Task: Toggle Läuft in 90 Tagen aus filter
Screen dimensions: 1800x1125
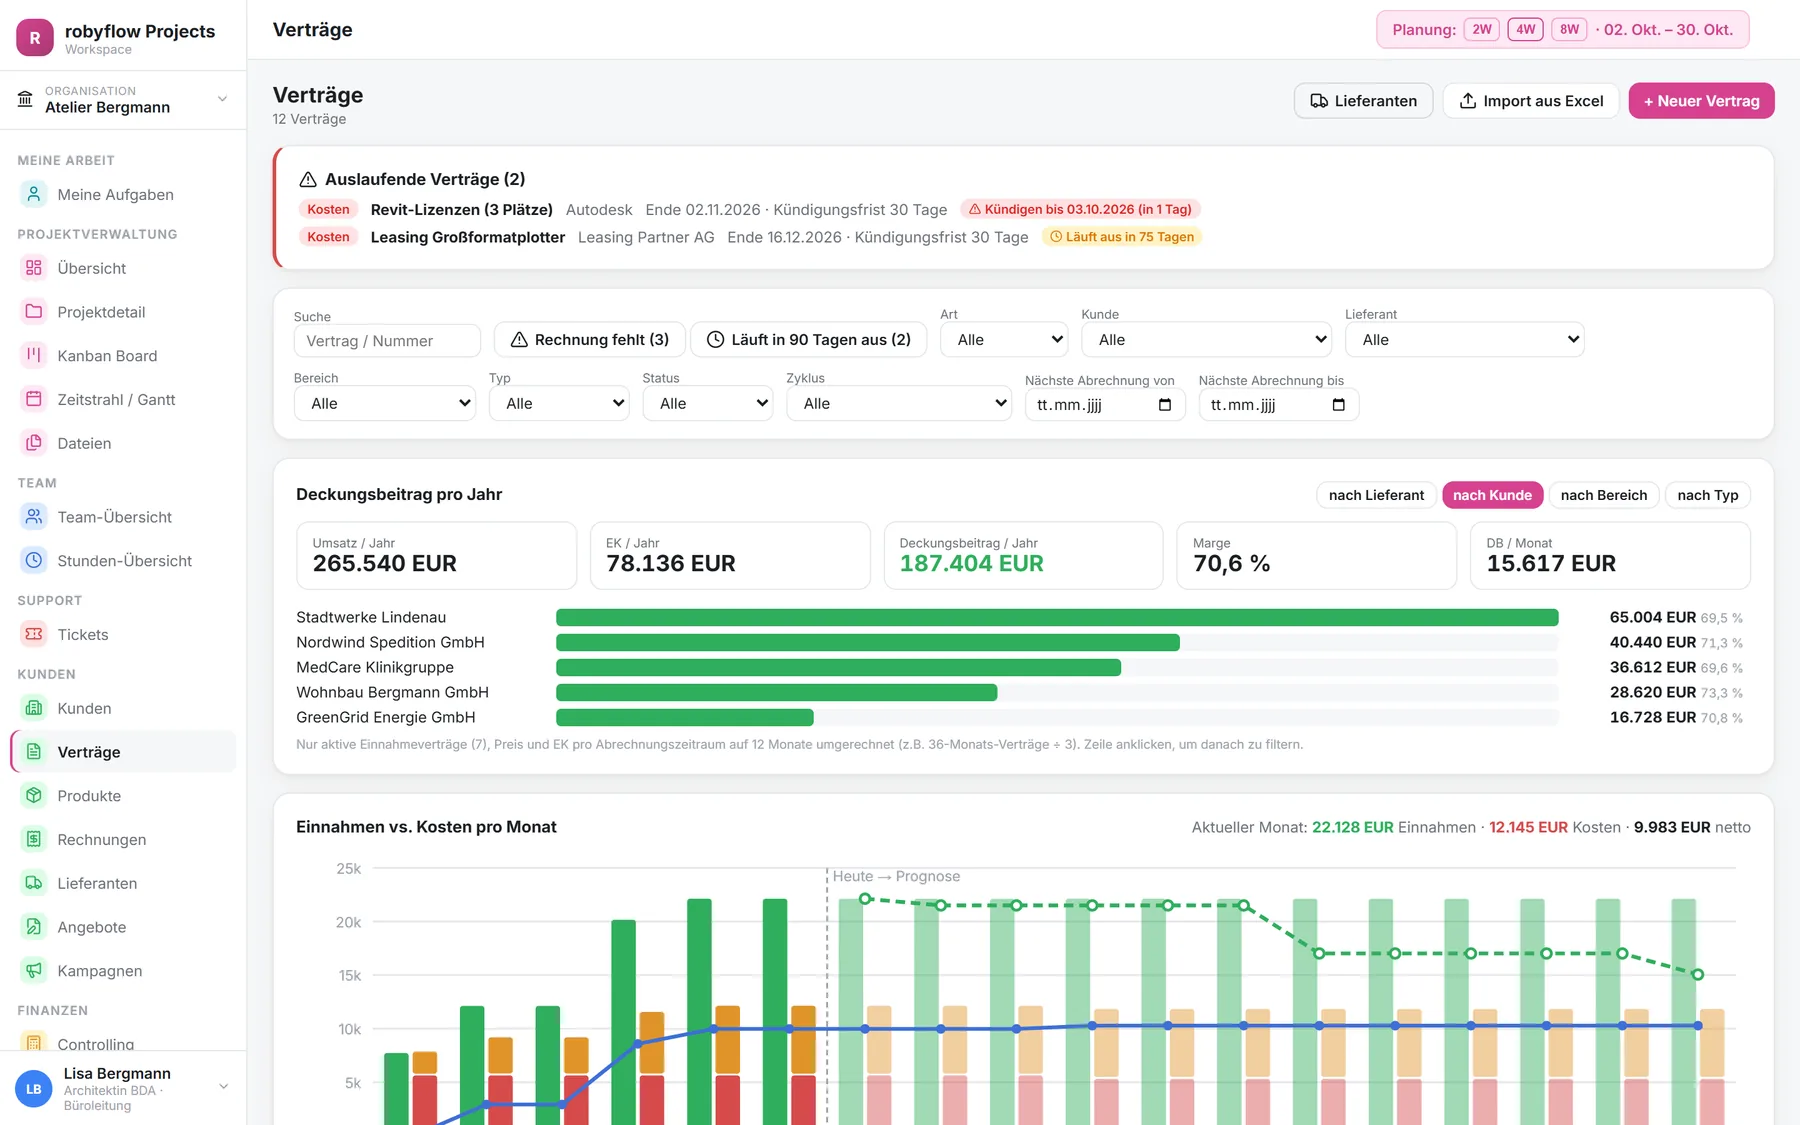Action: [x=809, y=340]
